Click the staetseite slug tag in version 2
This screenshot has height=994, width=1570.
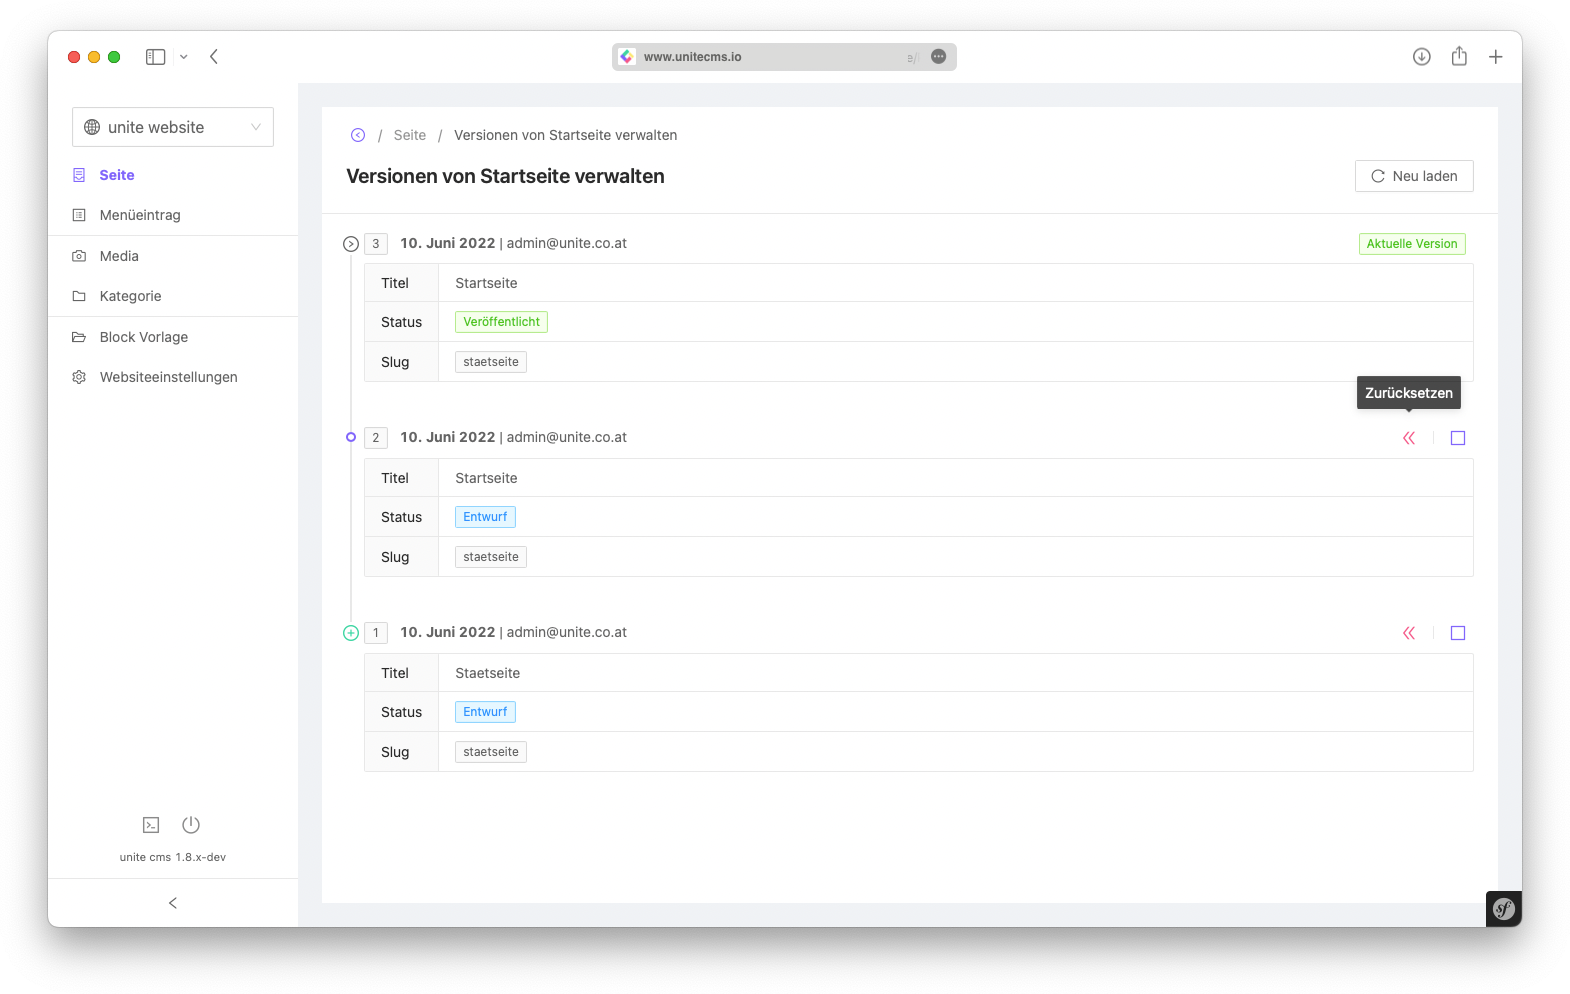click(491, 557)
